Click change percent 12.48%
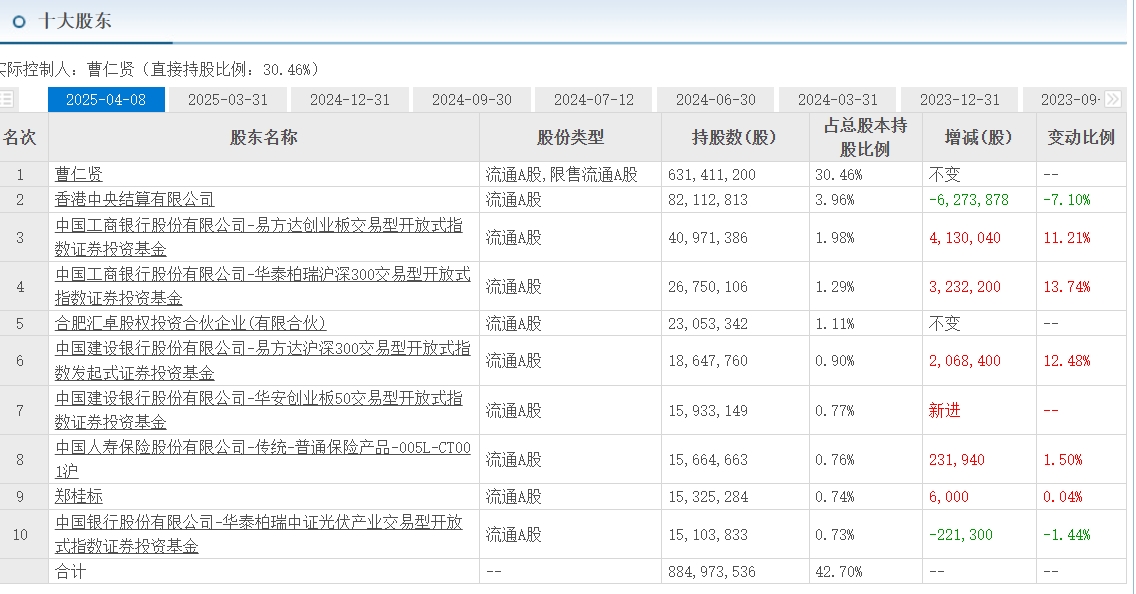 1066,361
